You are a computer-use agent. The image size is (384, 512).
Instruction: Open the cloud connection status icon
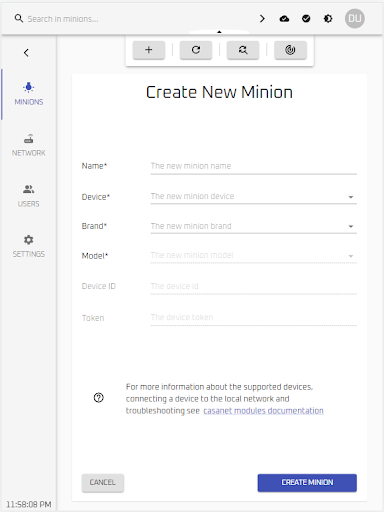(284, 19)
